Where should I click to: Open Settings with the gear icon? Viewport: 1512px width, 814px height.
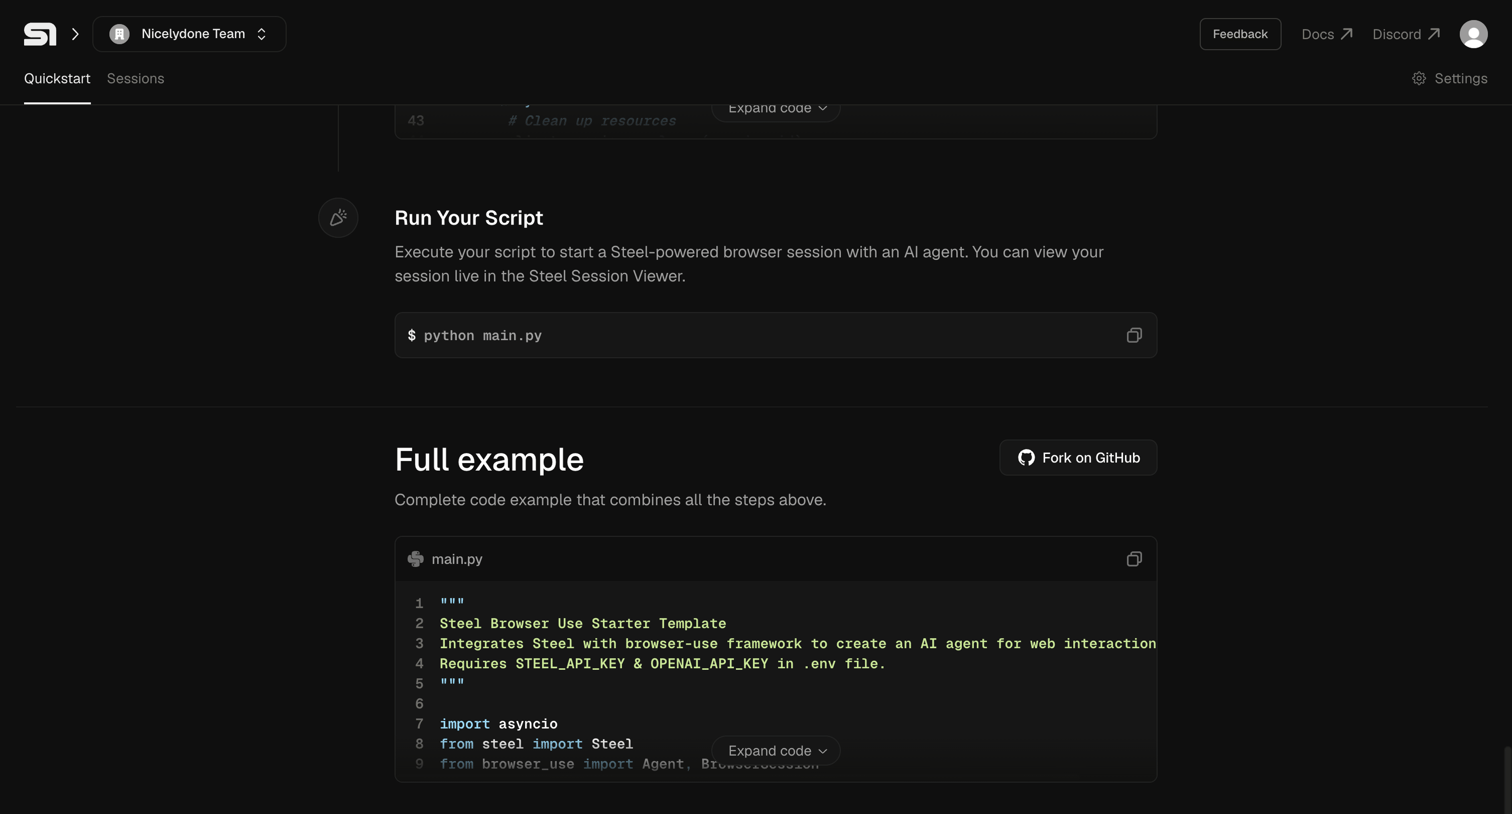tap(1449, 79)
